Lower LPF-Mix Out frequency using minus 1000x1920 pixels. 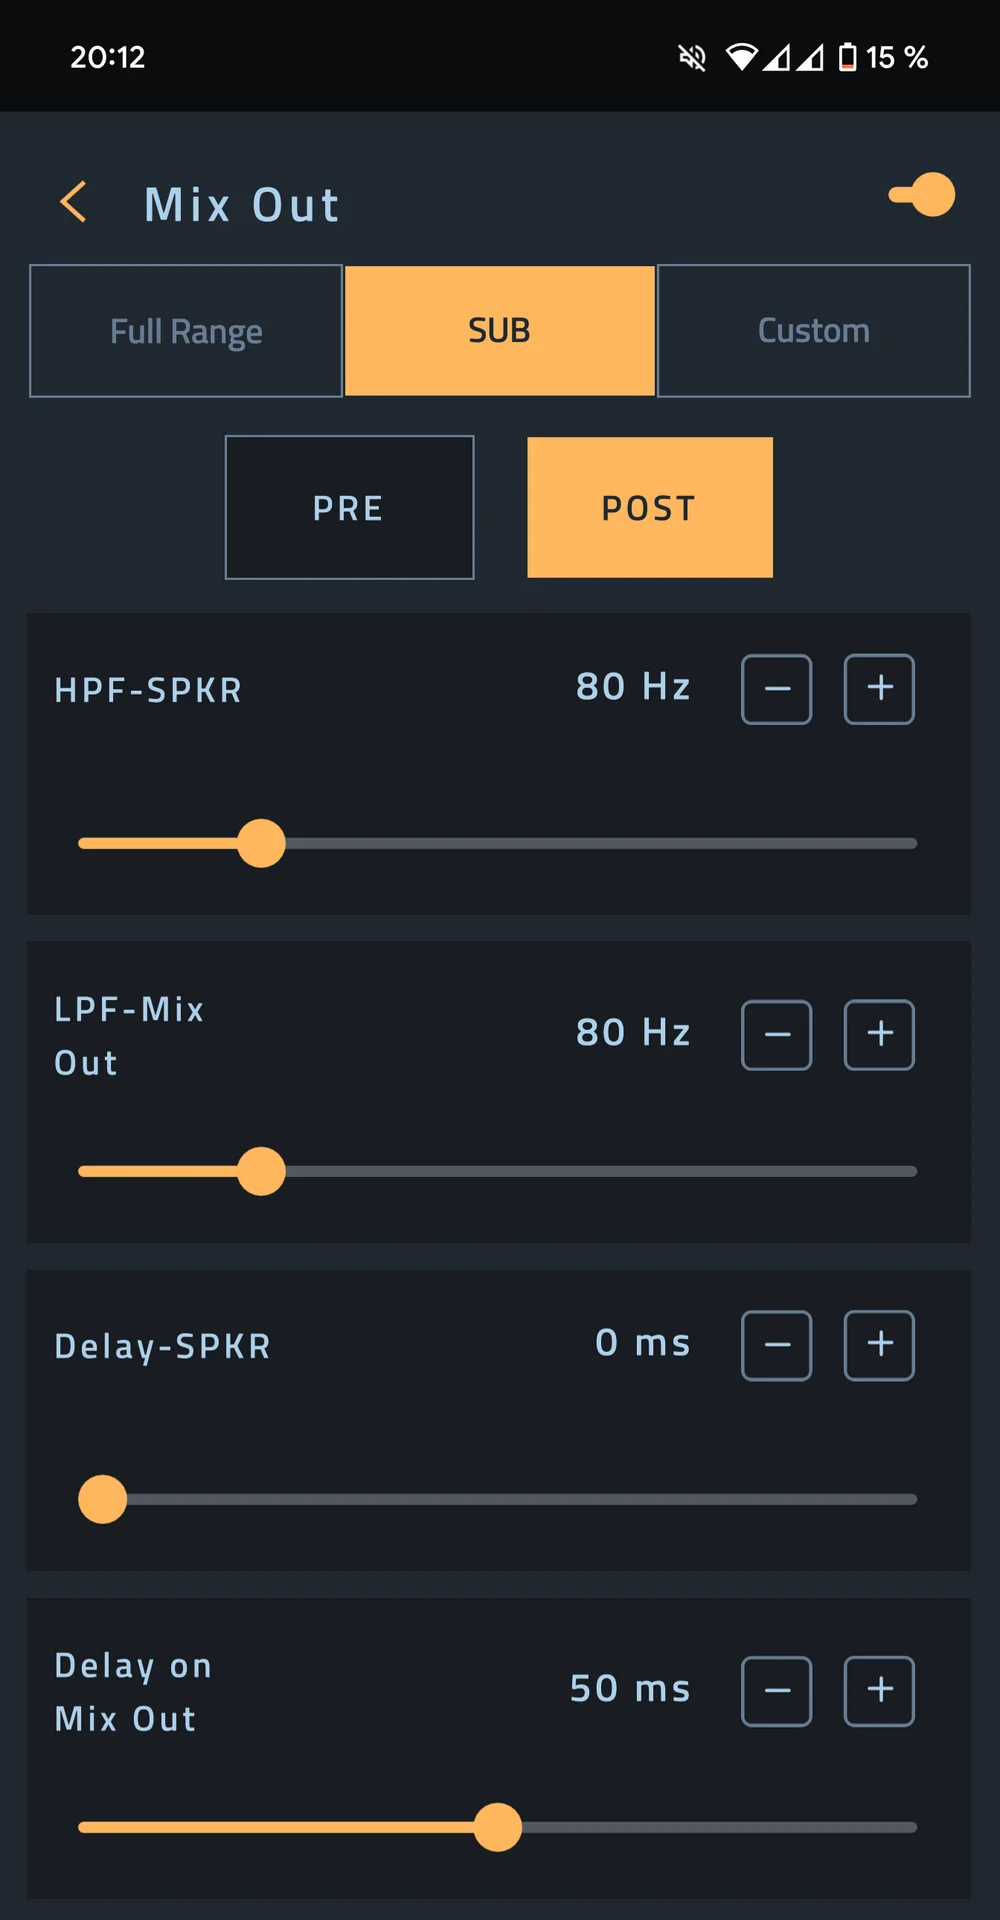pos(777,1035)
